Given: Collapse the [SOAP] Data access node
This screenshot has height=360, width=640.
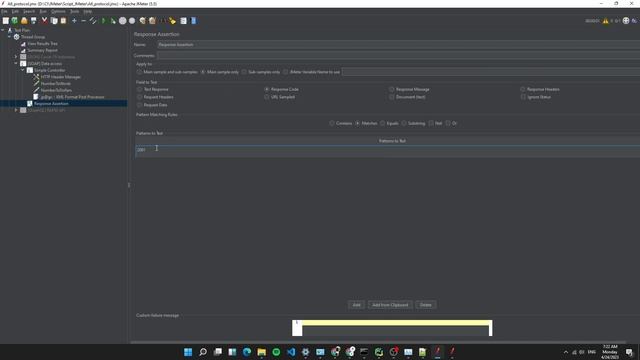Looking at the screenshot, I should pyautogui.click(x=16, y=63).
